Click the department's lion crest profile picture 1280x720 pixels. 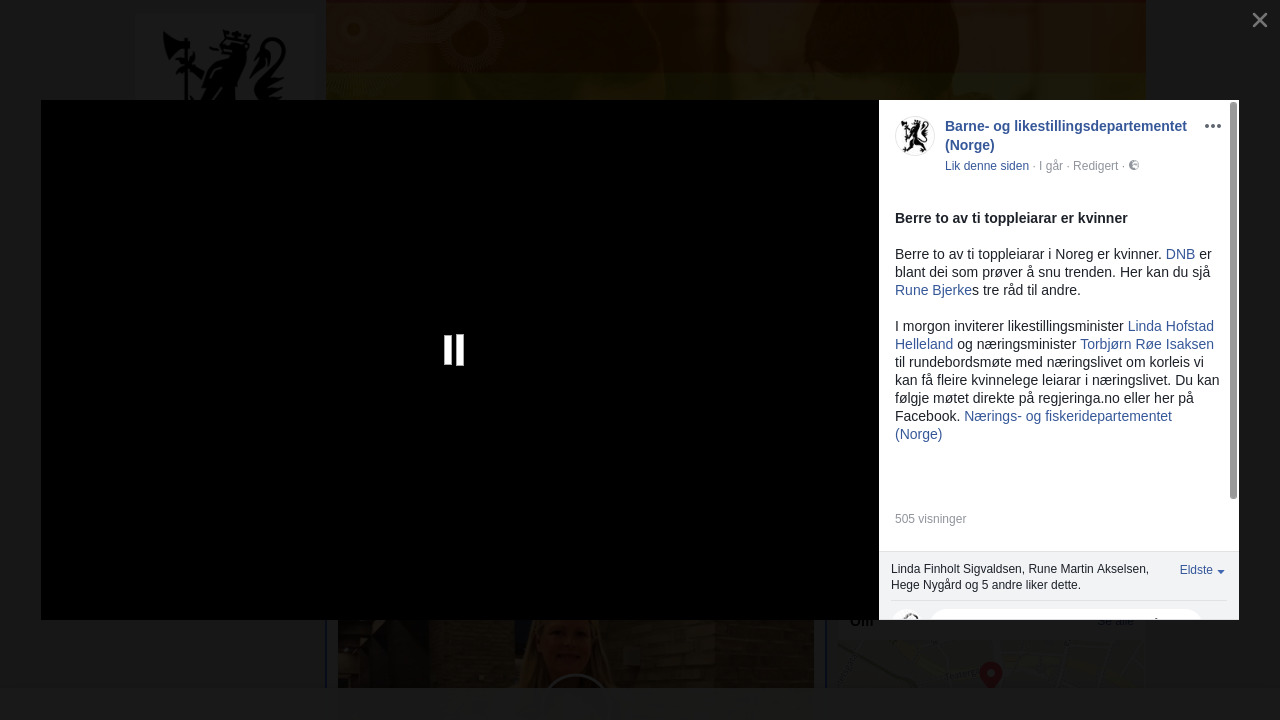[914, 137]
